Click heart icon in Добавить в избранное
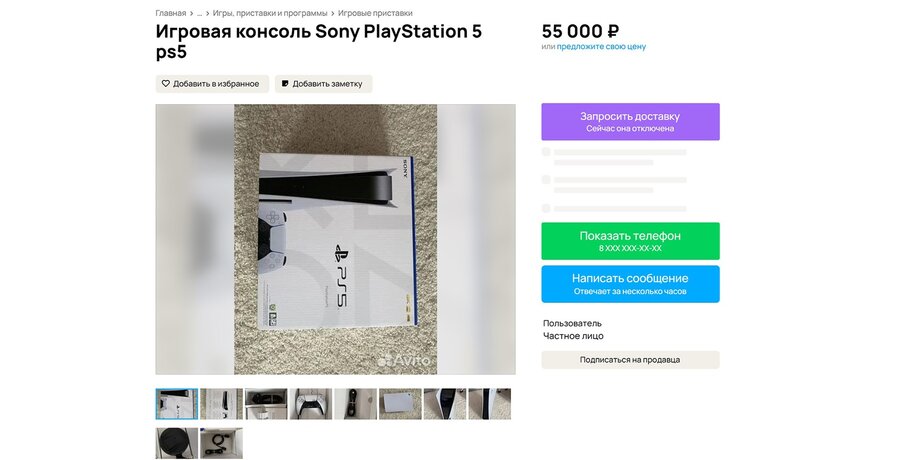The width and height of the screenshot is (920, 460). coord(165,84)
